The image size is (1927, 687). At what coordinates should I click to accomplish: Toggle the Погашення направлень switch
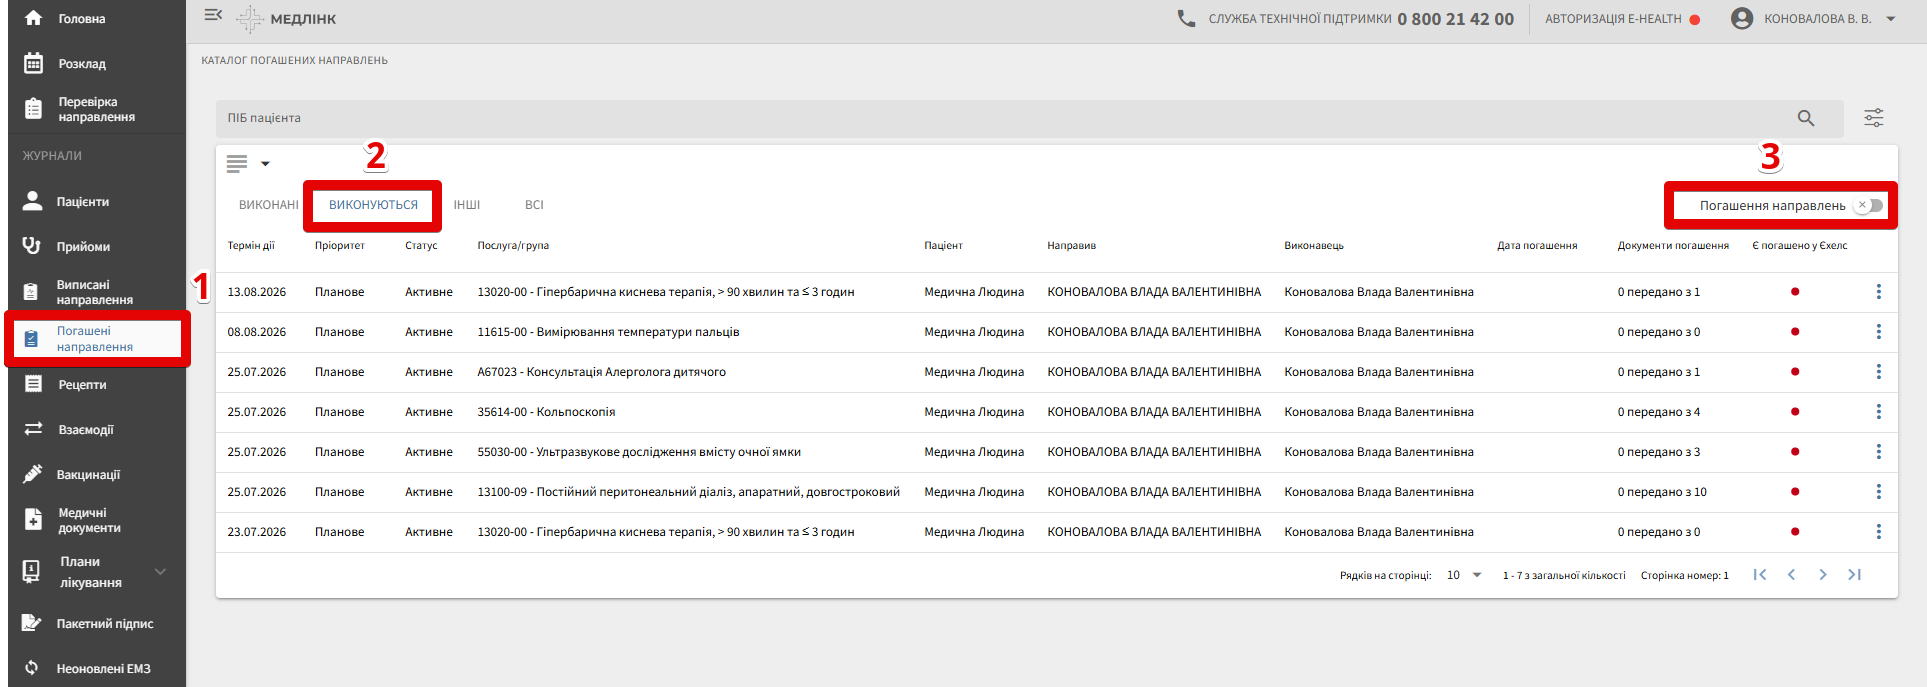pyautogui.click(x=1868, y=206)
